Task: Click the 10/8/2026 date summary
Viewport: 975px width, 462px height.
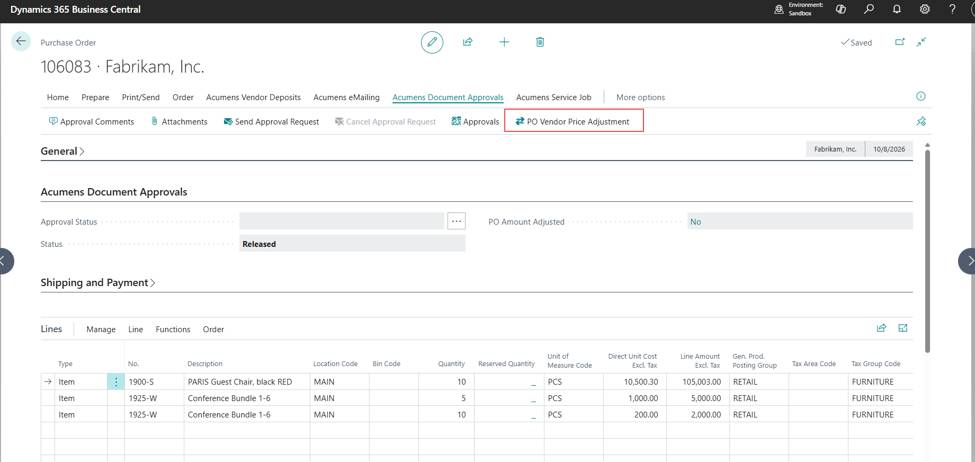Action: (x=889, y=149)
